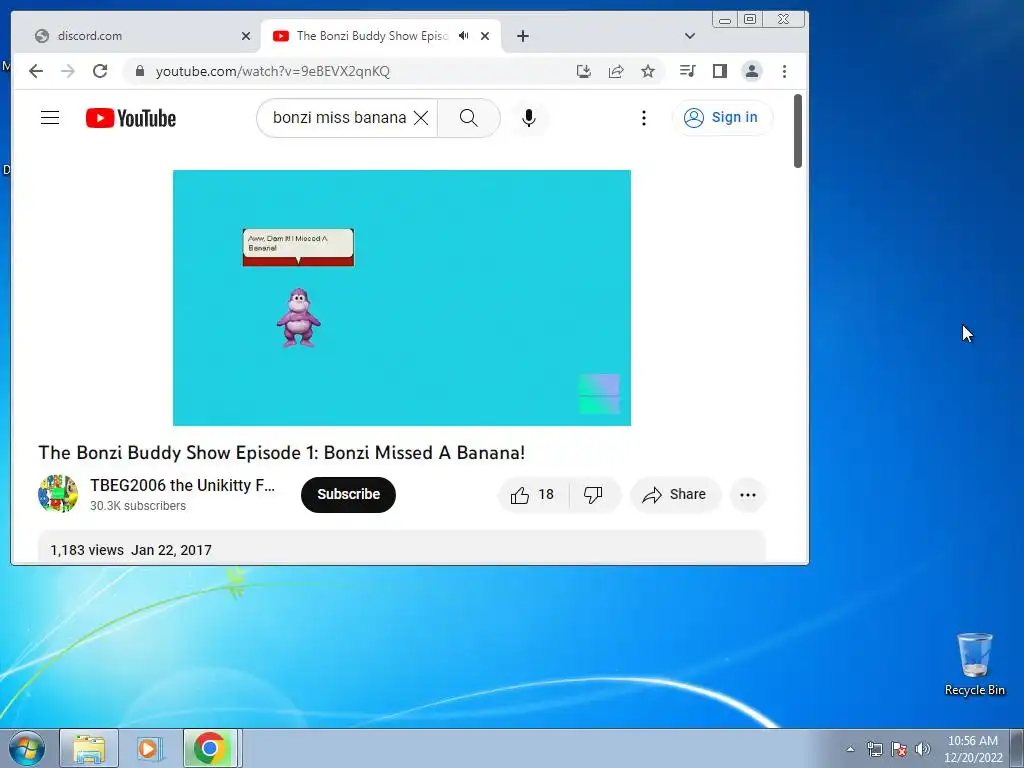Go to YouTube home via logo
Viewport: 1024px width, 768px height.
pos(131,118)
